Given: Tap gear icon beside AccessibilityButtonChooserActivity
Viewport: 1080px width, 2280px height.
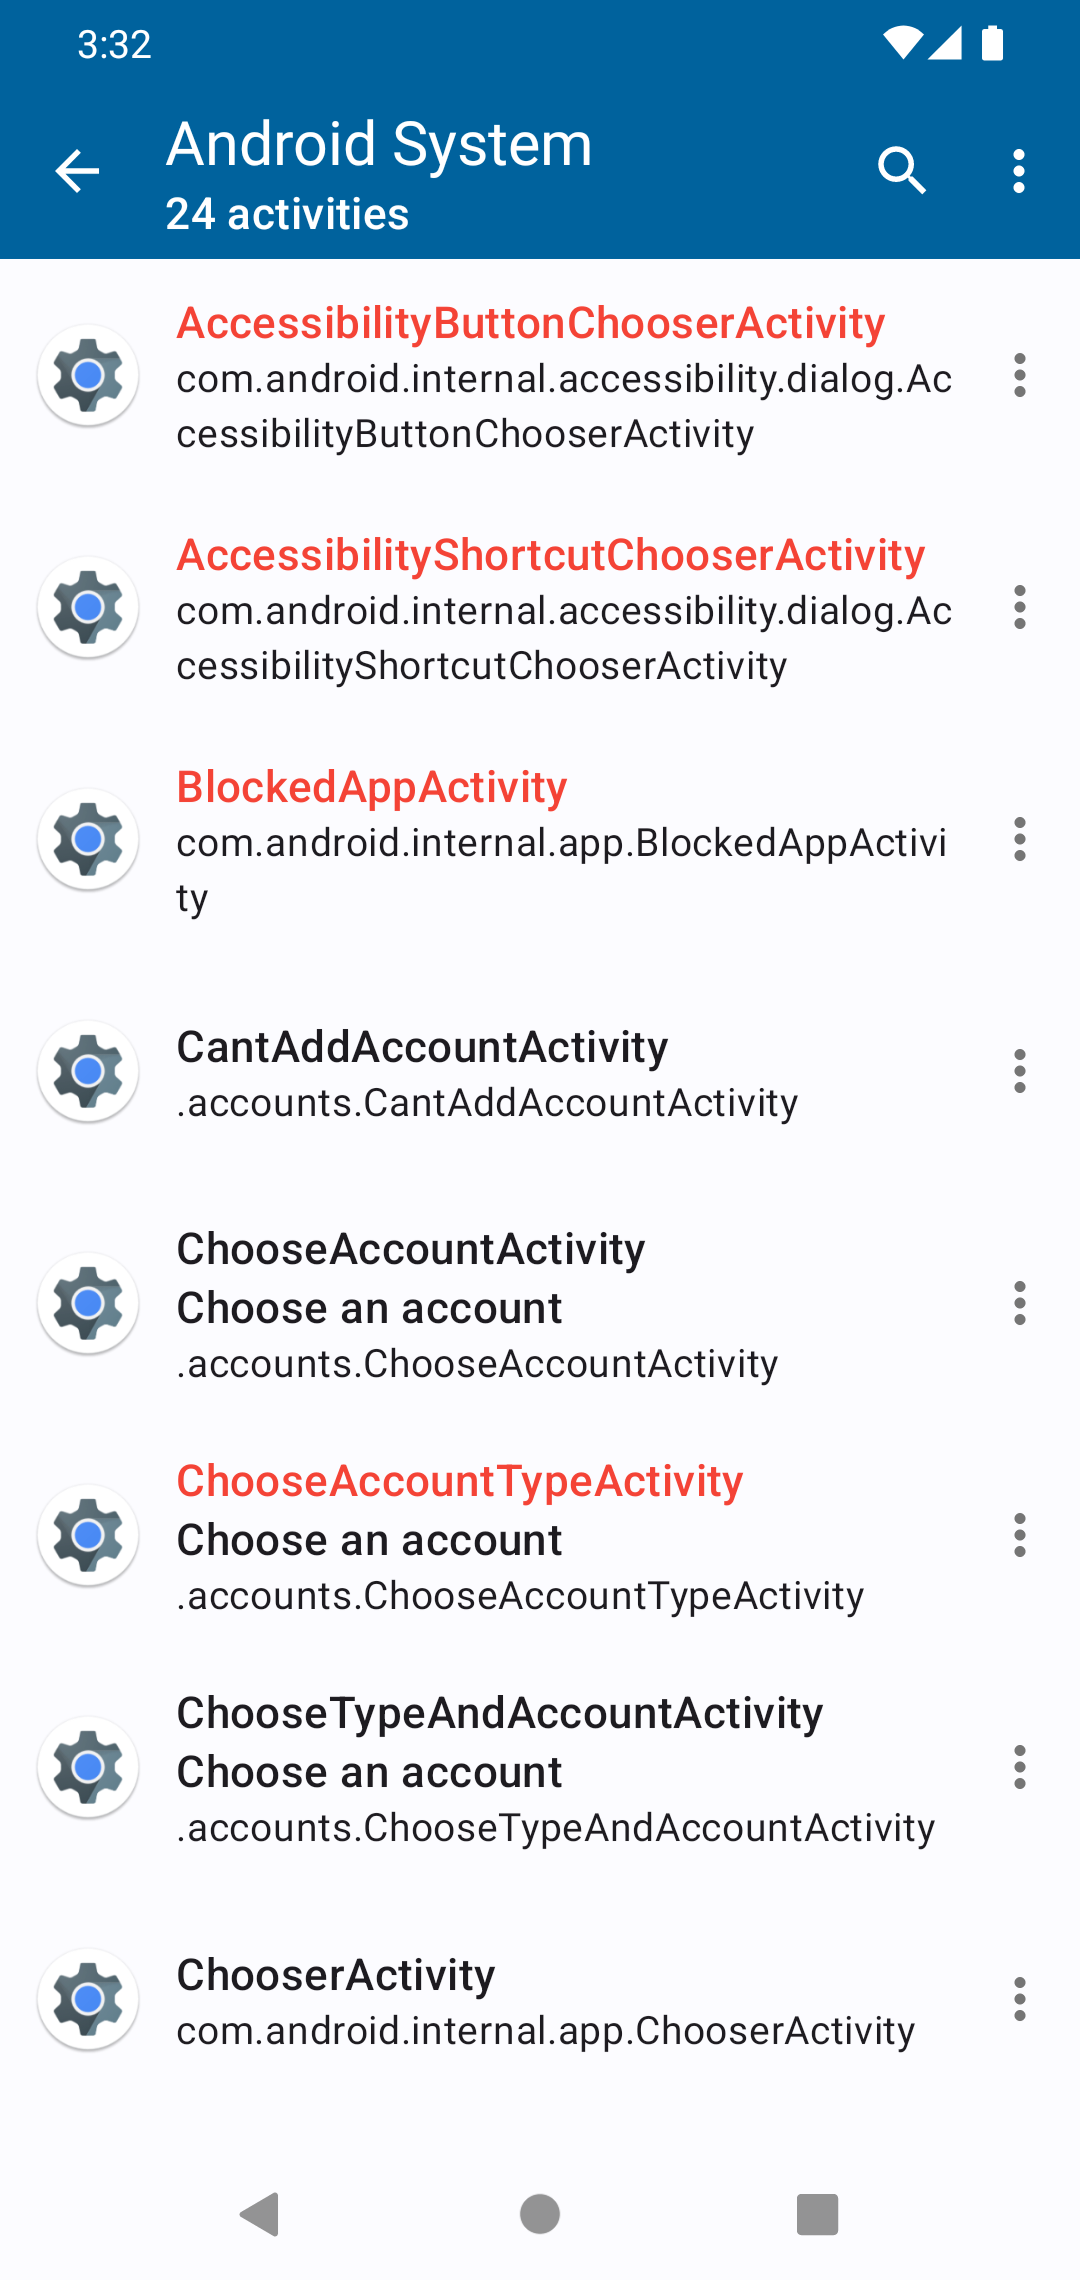Looking at the screenshot, I should click(x=88, y=376).
